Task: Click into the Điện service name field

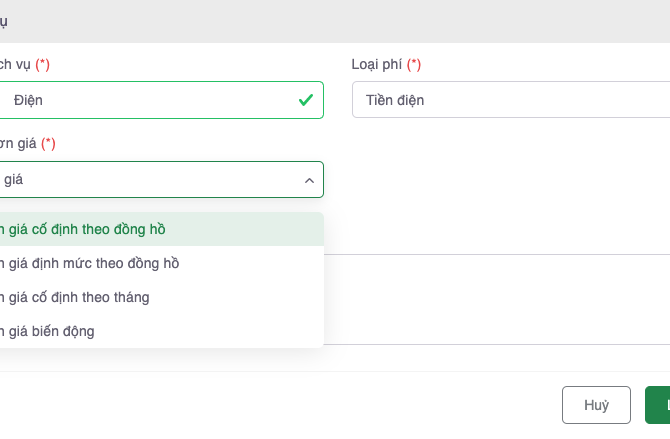Action: [x=150, y=100]
